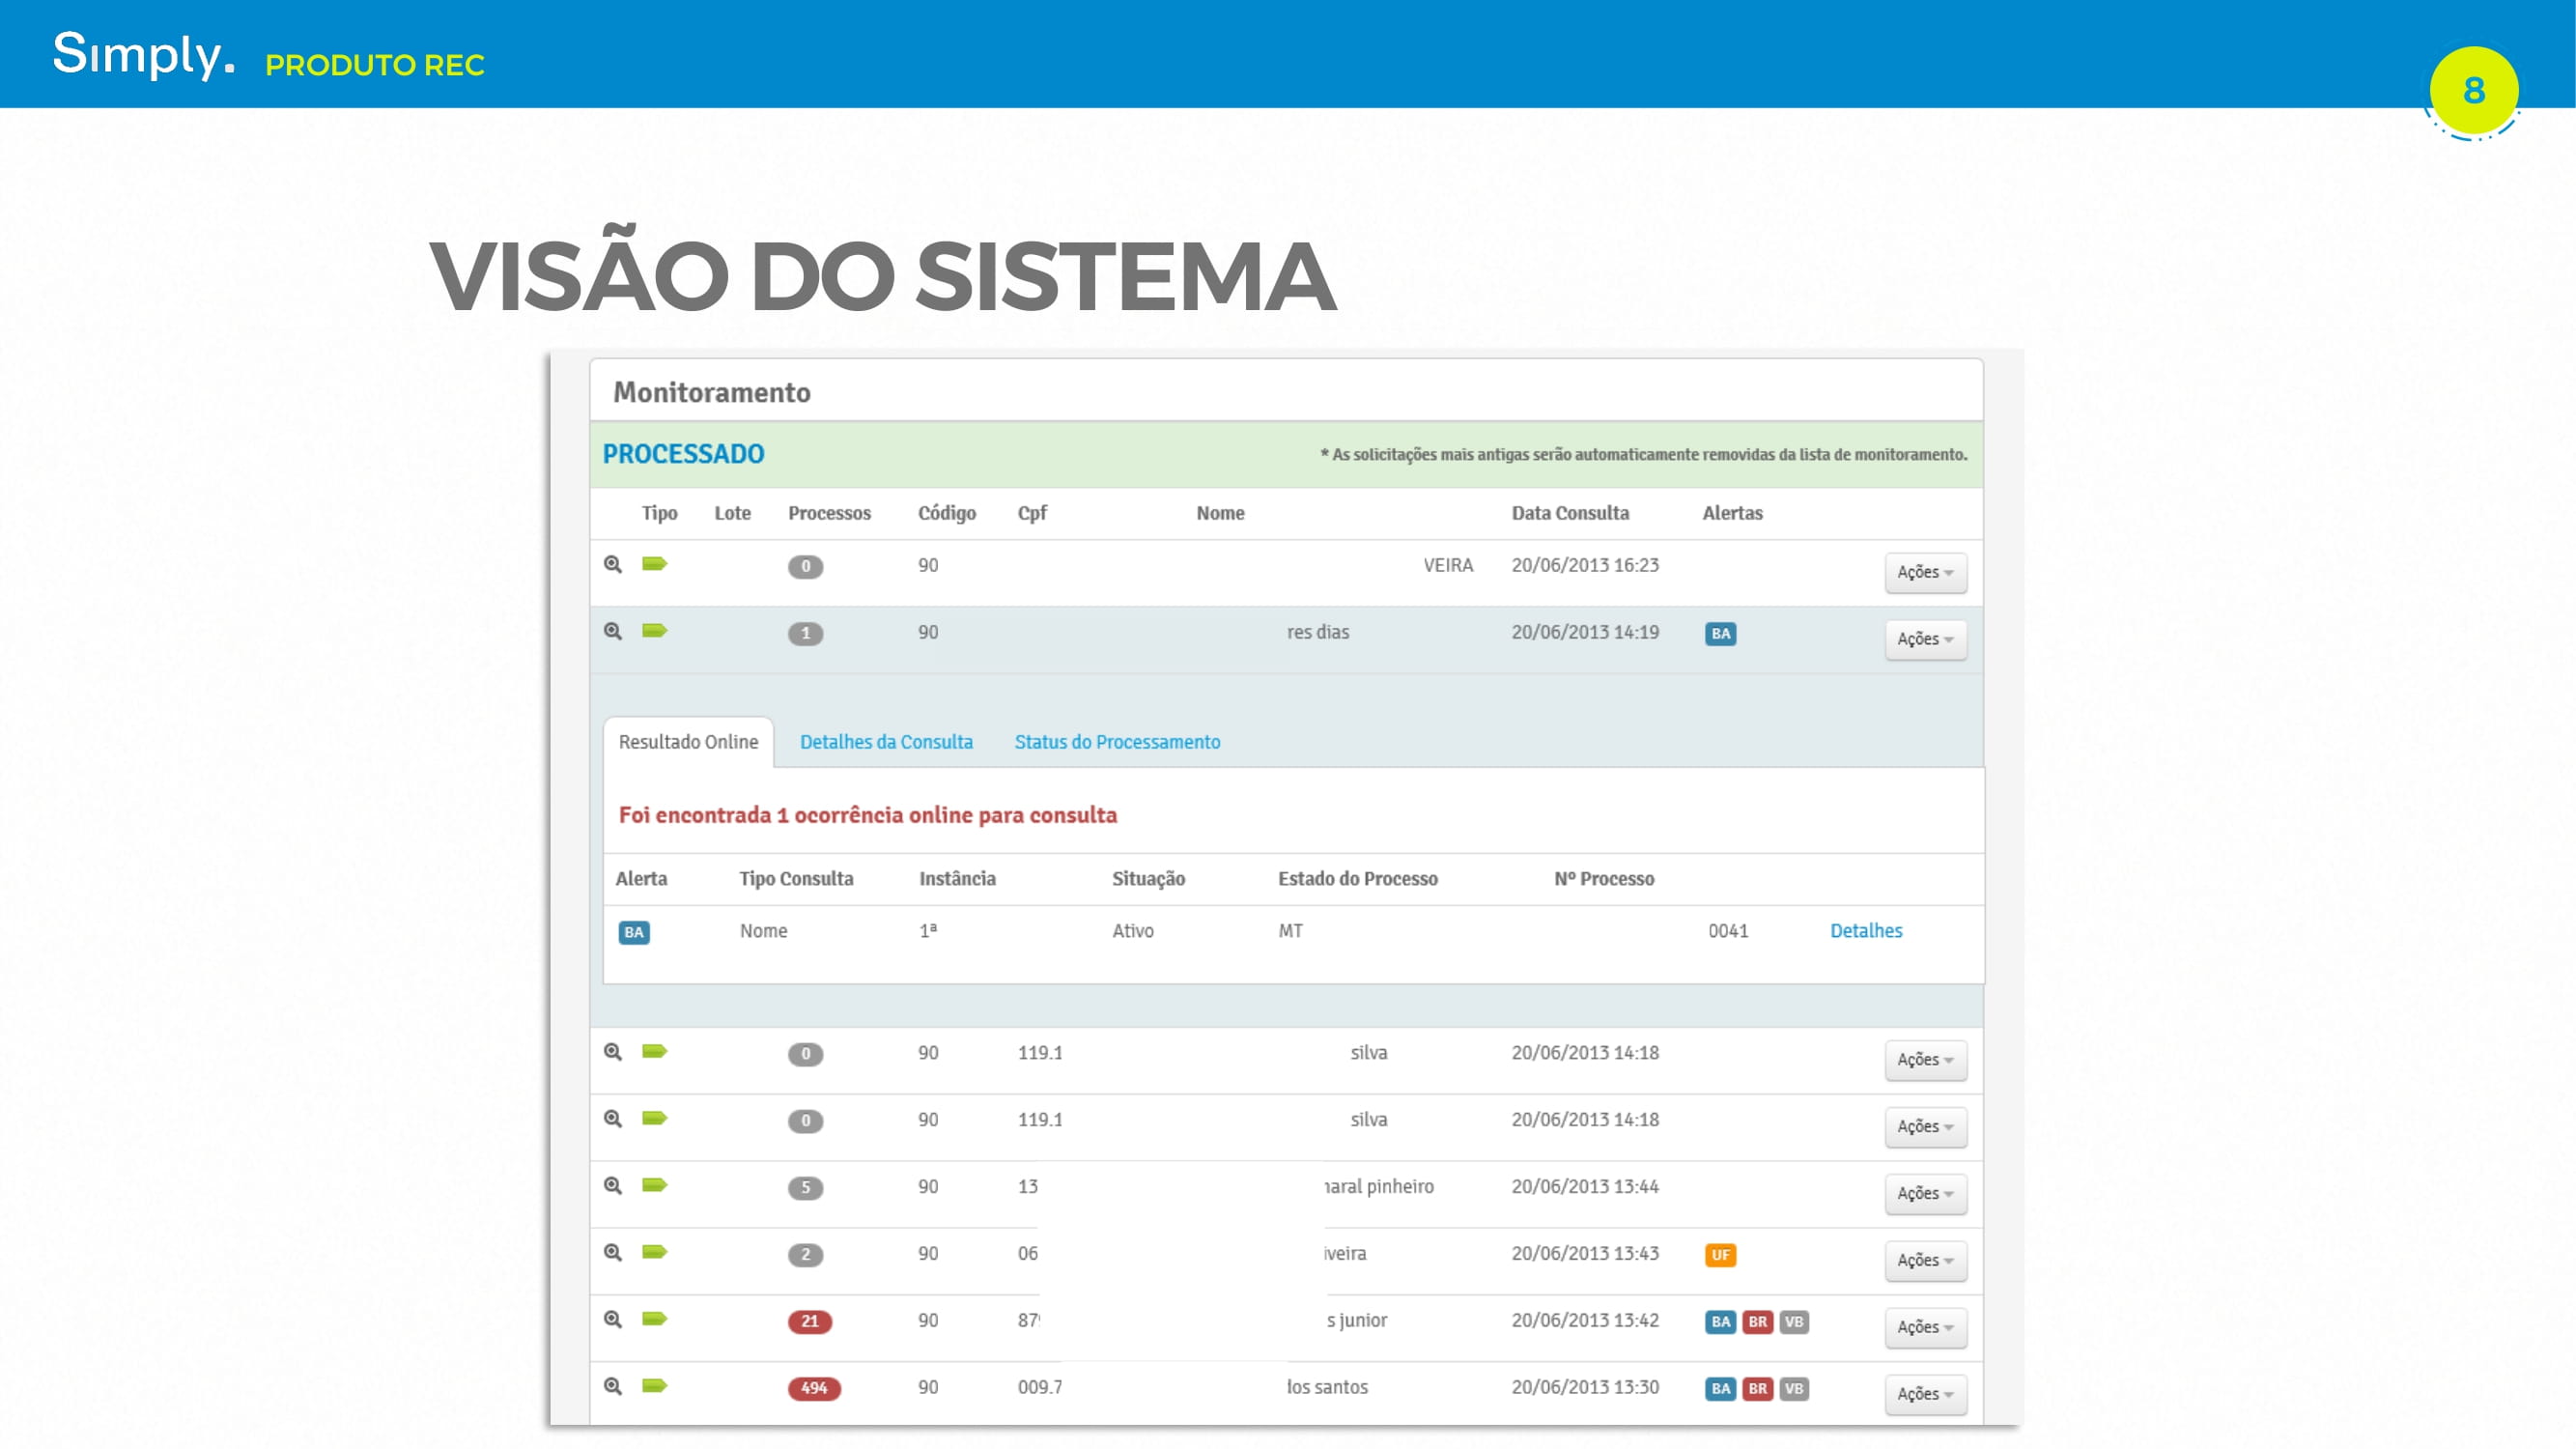Click green tag icon in the s junior row

pyautogui.click(x=654, y=1319)
